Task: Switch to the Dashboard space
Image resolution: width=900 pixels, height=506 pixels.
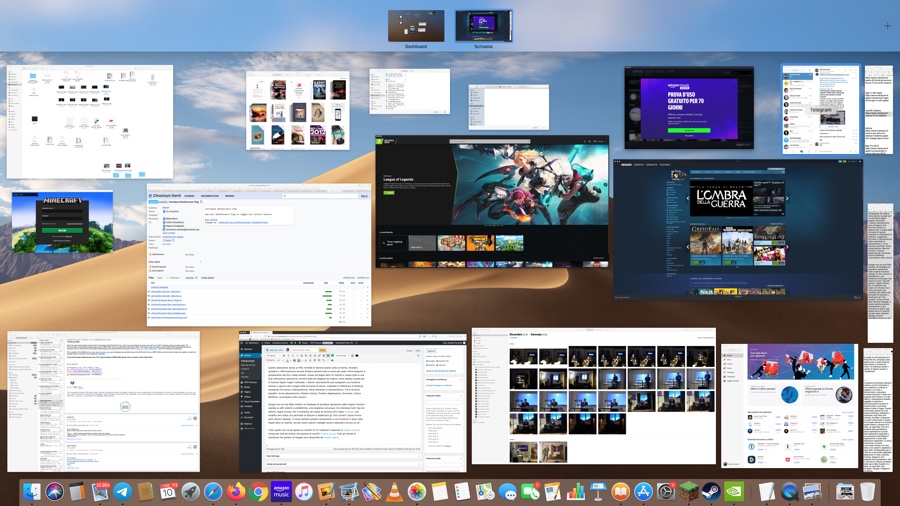Action: click(x=416, y=27)
